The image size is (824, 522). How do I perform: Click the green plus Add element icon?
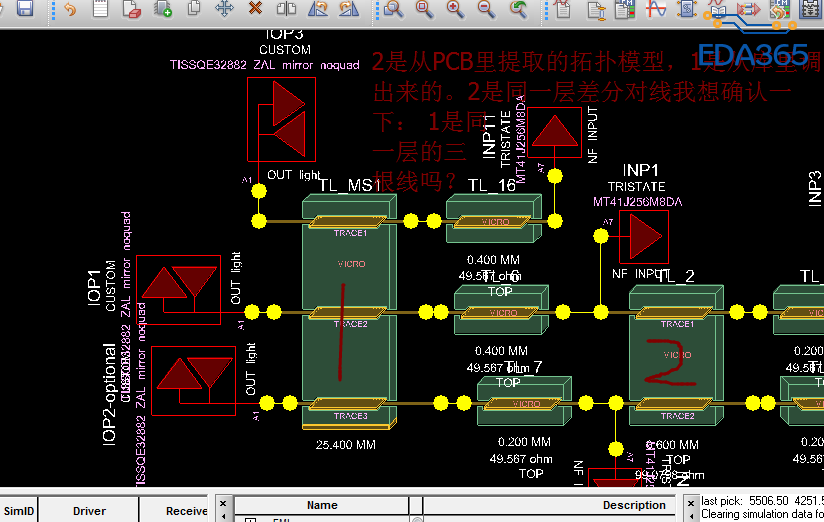pos(164,9)
